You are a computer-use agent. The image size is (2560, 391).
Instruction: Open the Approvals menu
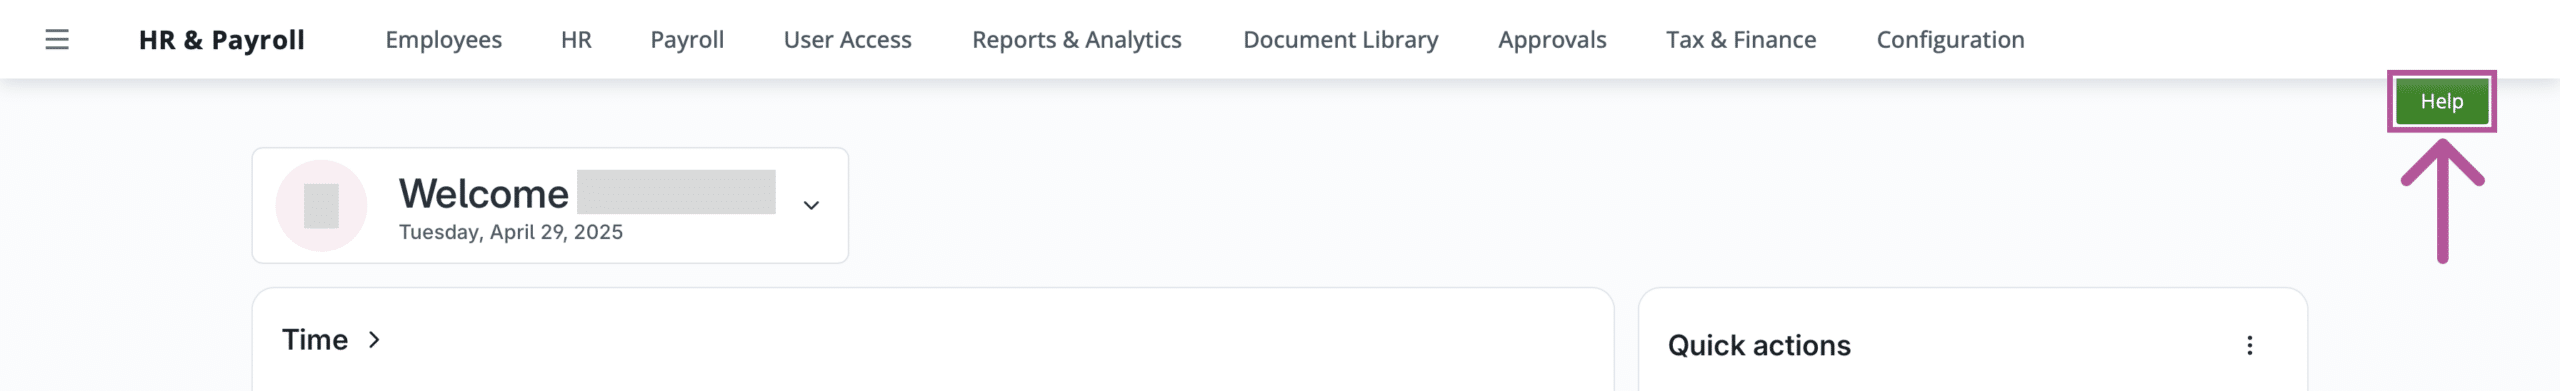coord(1552,40)
